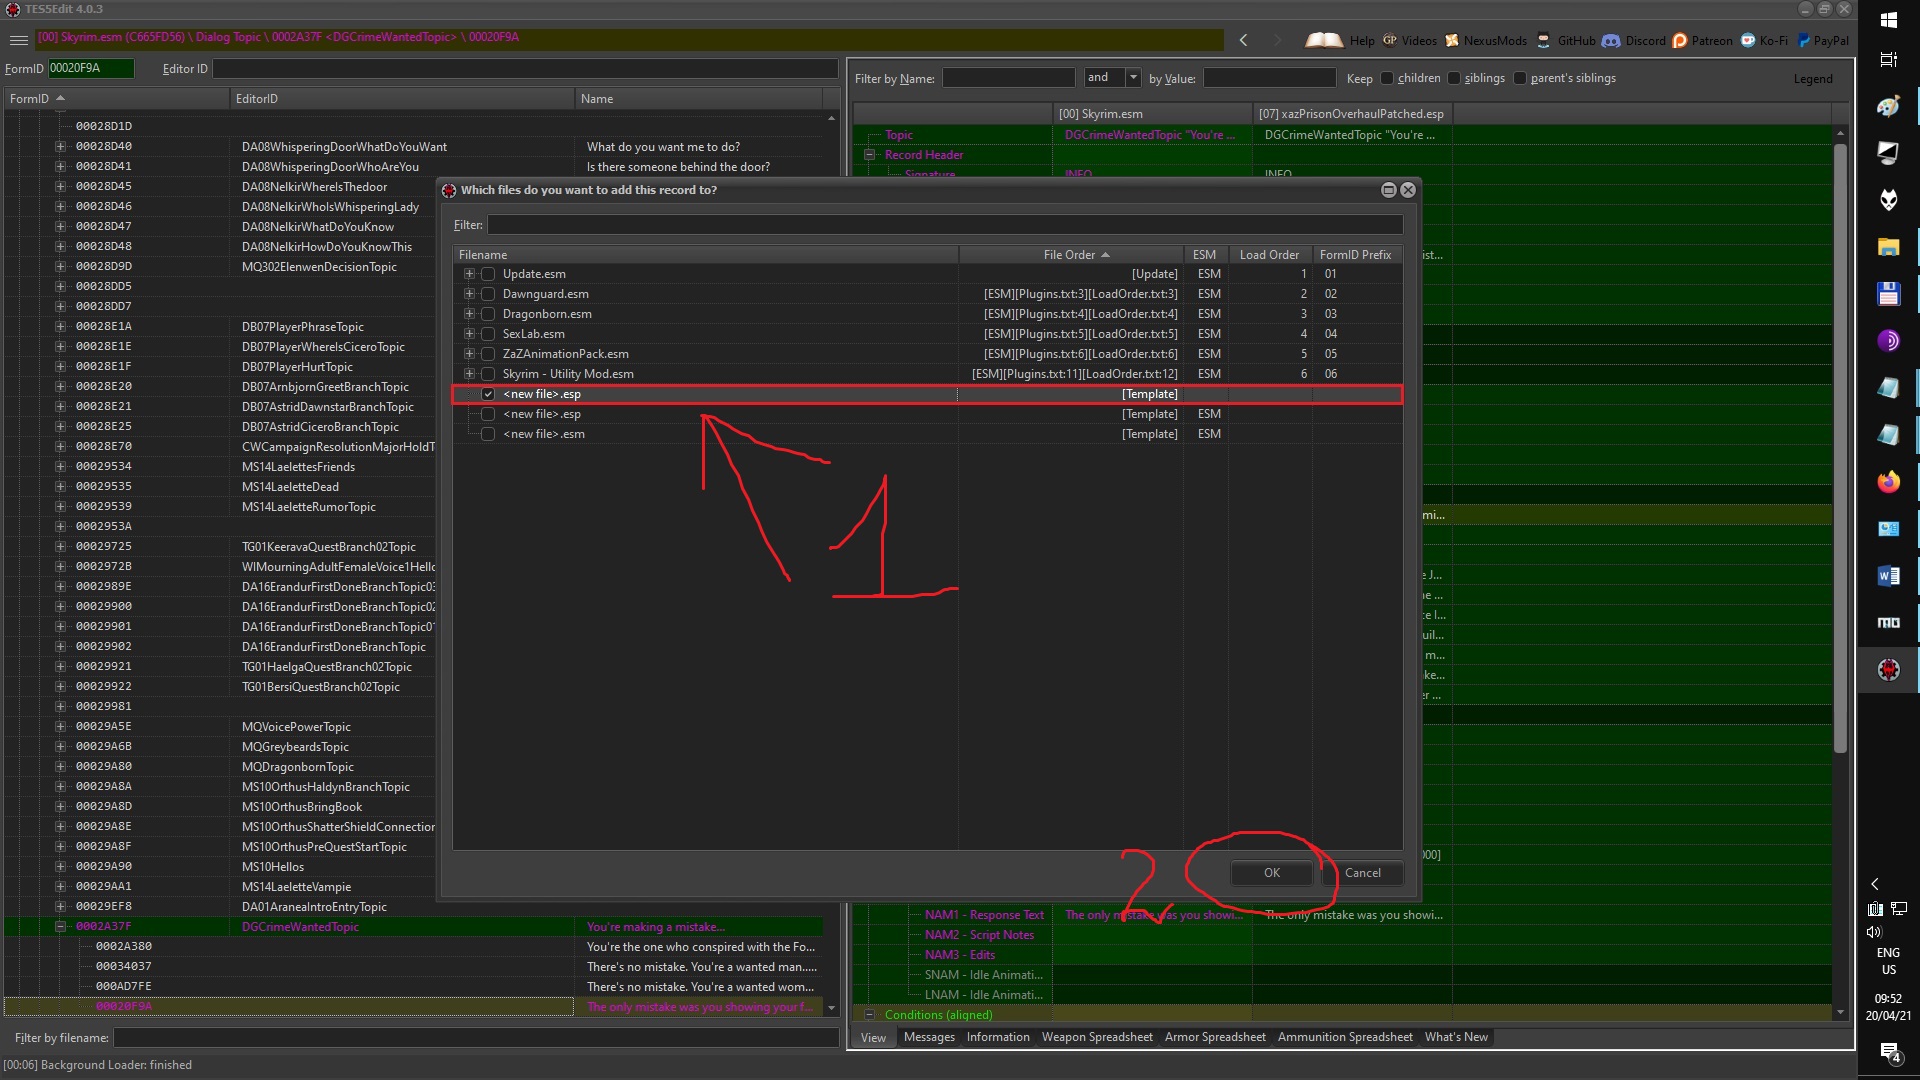Expand the Update.esm tree node

(469, 274)
